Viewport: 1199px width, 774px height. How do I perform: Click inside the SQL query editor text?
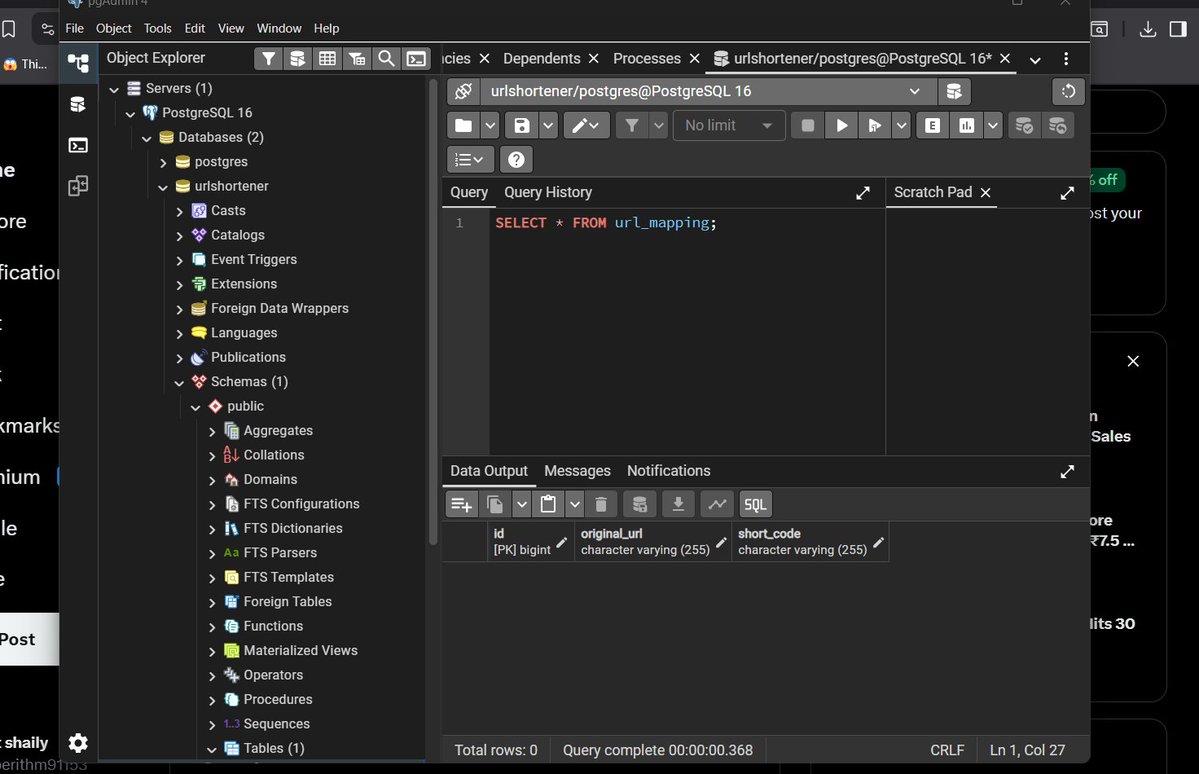click(606, 223)
